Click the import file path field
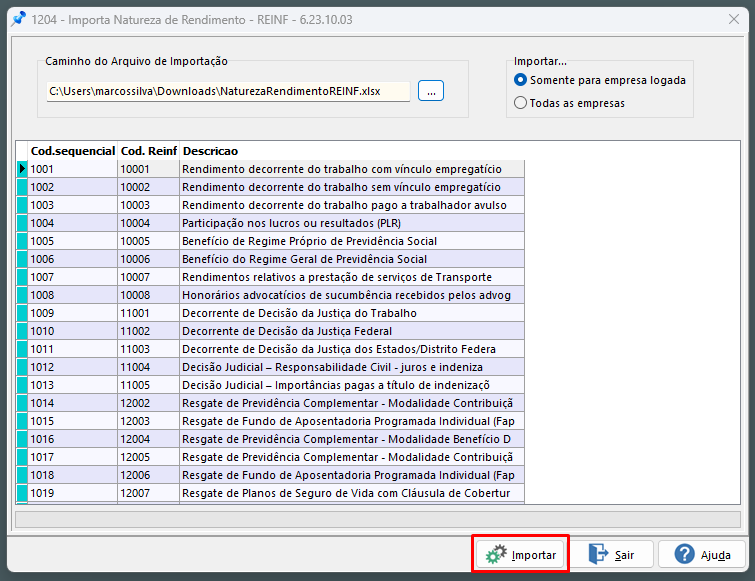This screenshot has width=755, height=581. [228, 91]
